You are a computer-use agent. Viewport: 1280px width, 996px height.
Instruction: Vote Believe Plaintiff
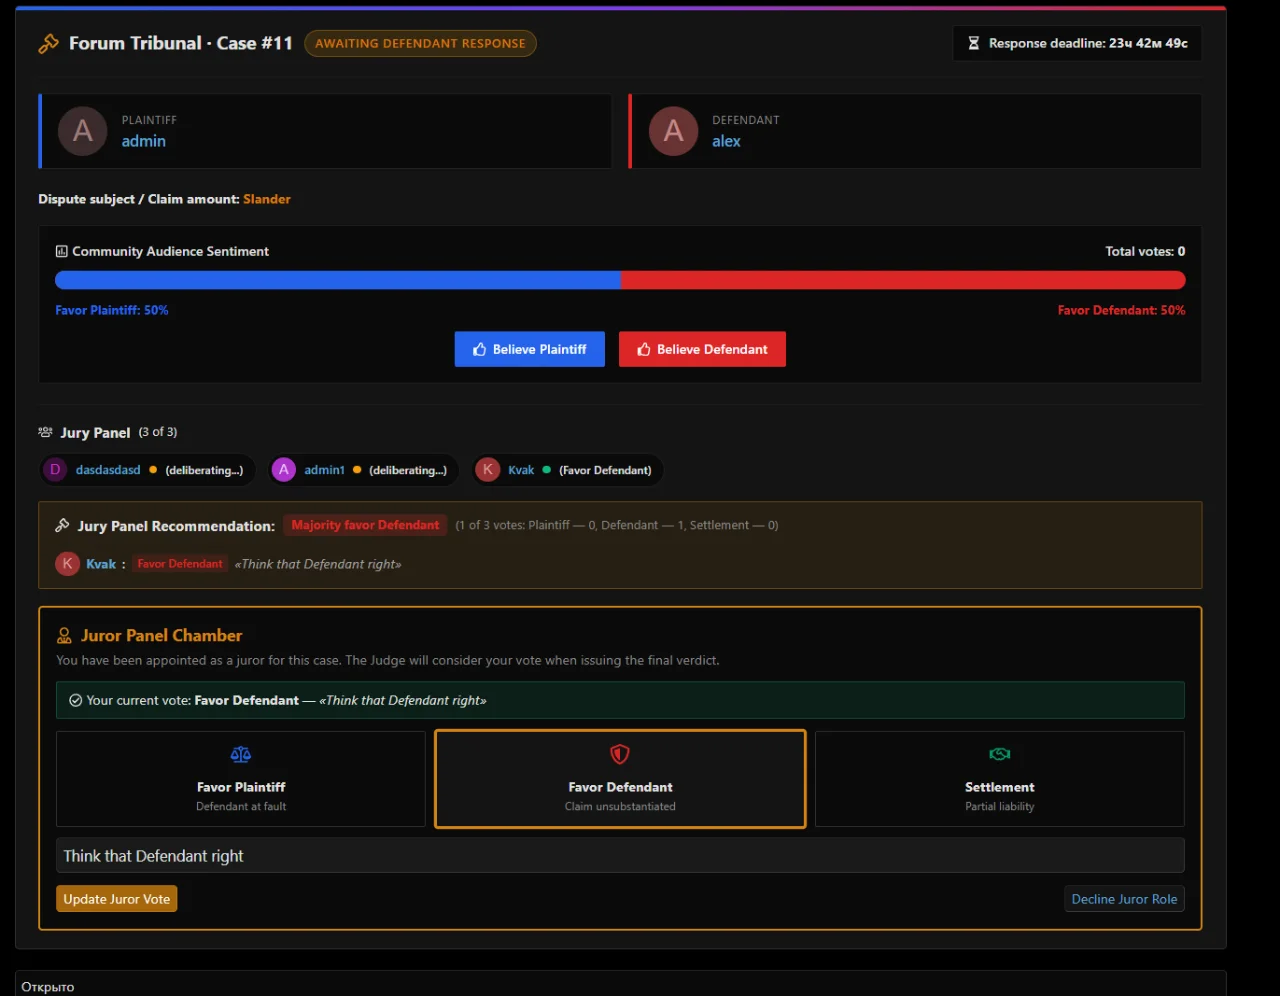[530, 349]
